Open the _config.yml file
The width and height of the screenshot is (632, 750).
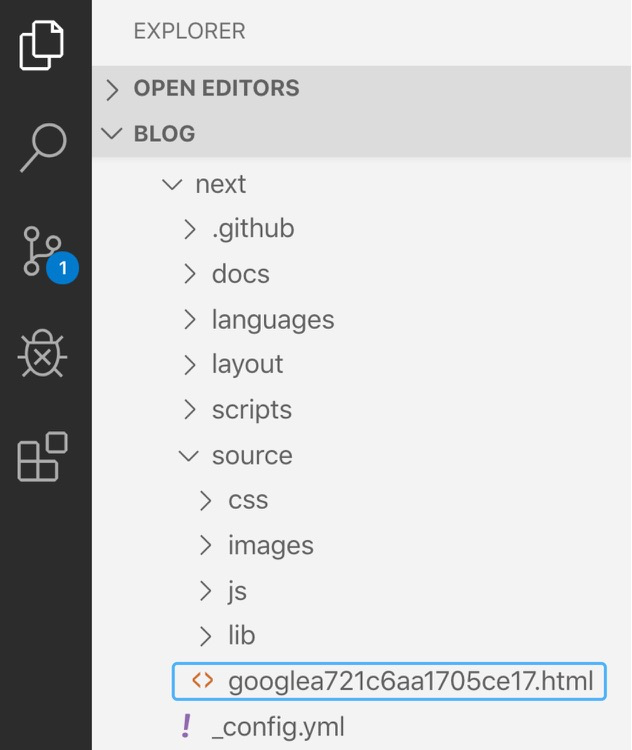click(x=278, y=727)
